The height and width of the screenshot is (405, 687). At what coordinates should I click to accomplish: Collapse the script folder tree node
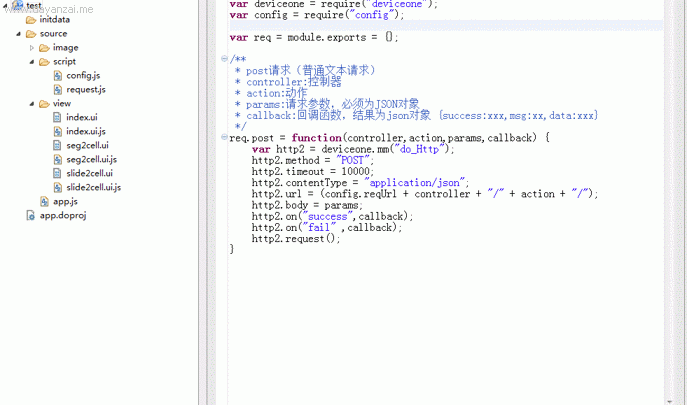tap(32, 62)
